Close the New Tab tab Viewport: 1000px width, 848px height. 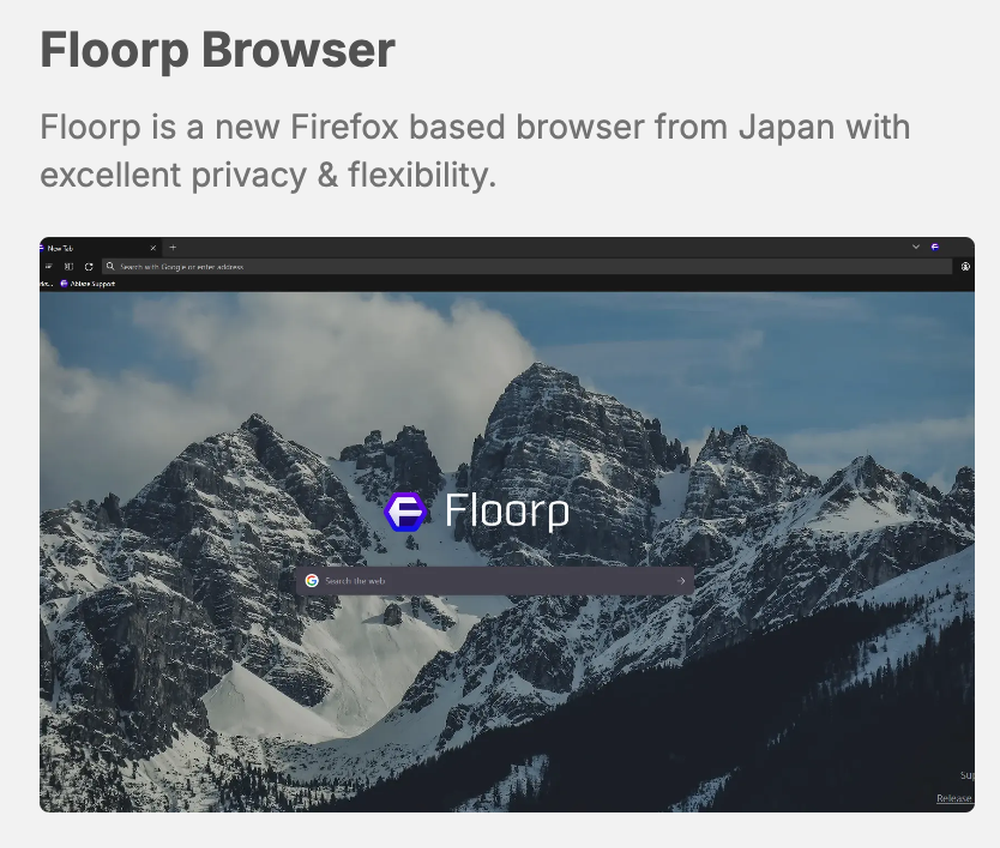point(153,247)
